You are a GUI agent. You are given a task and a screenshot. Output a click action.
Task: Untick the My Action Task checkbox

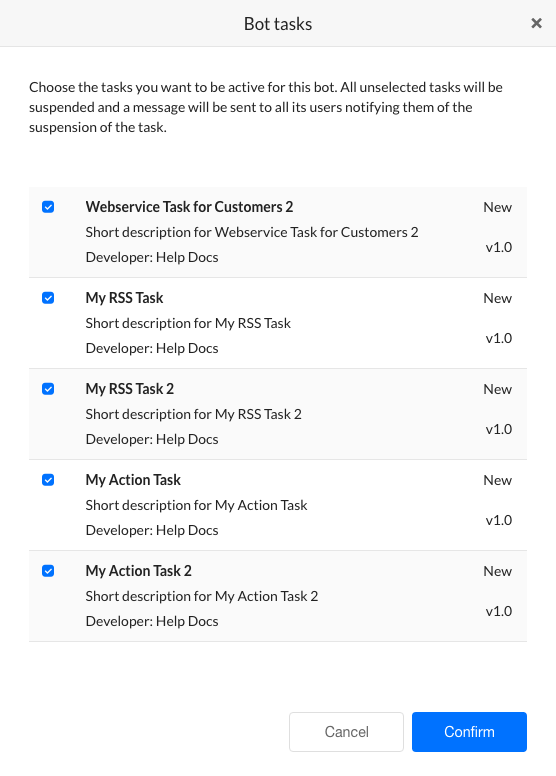(48, 480)
